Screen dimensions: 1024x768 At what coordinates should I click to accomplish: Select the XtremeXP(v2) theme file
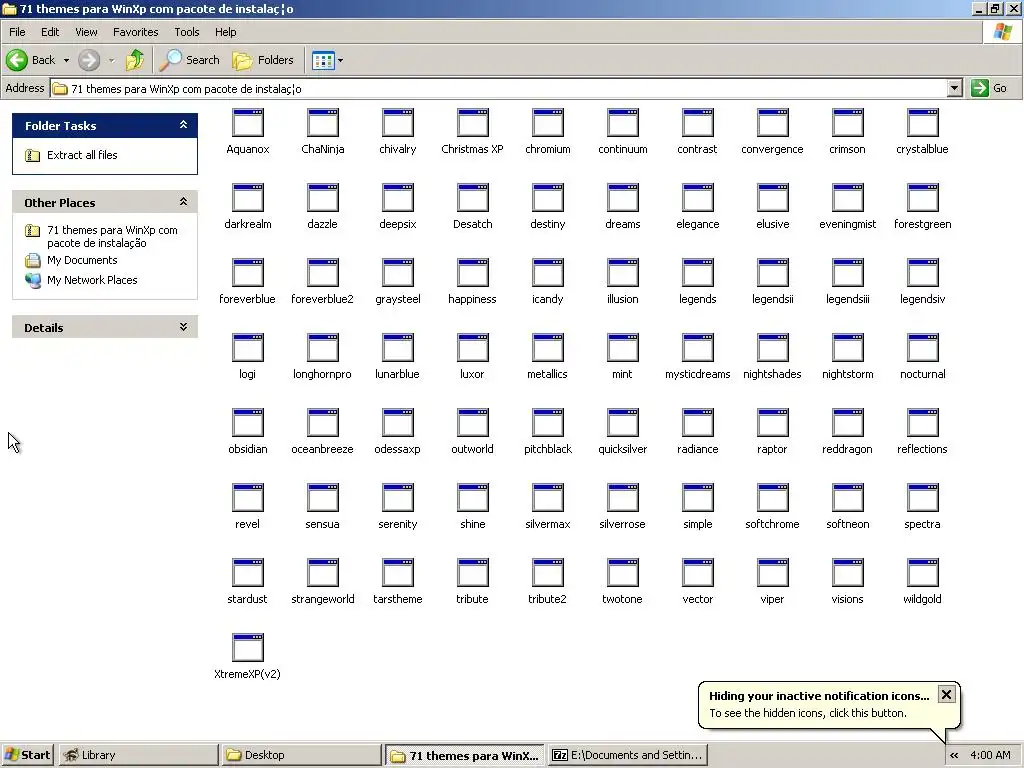[x=248, y=658]
